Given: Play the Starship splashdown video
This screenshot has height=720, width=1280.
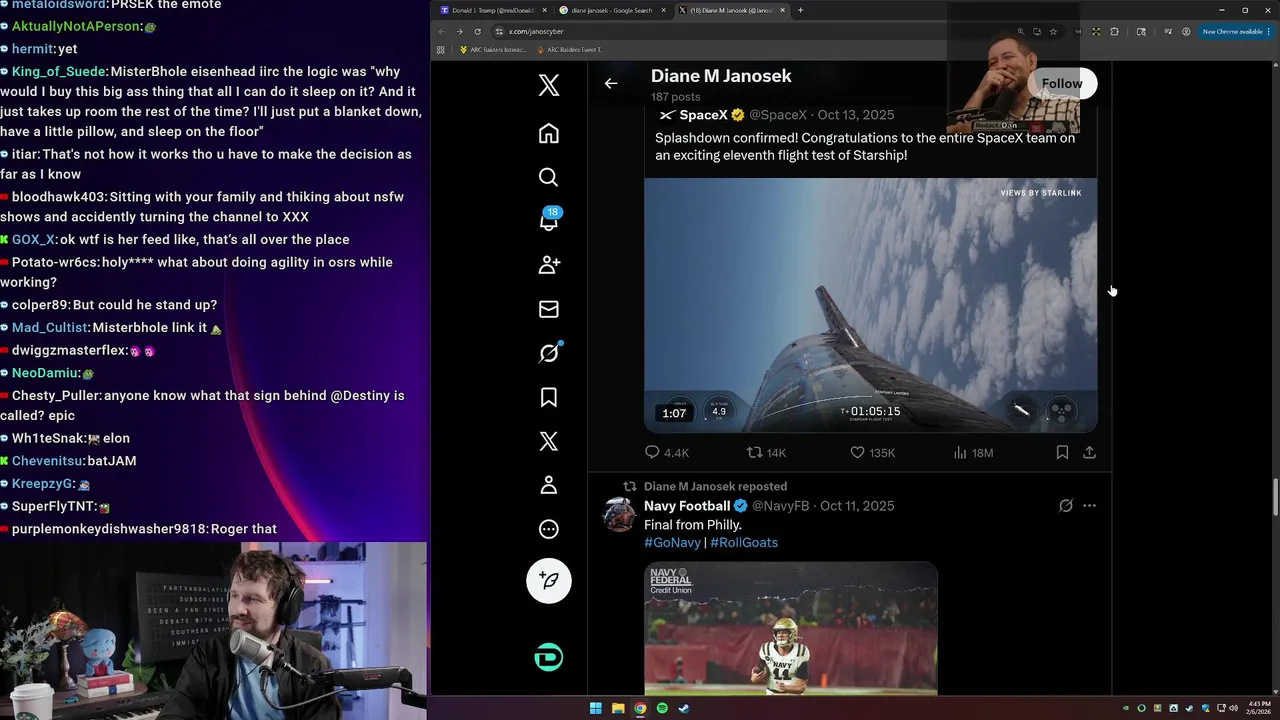Looking at the screenshot, I should point(870,305).
